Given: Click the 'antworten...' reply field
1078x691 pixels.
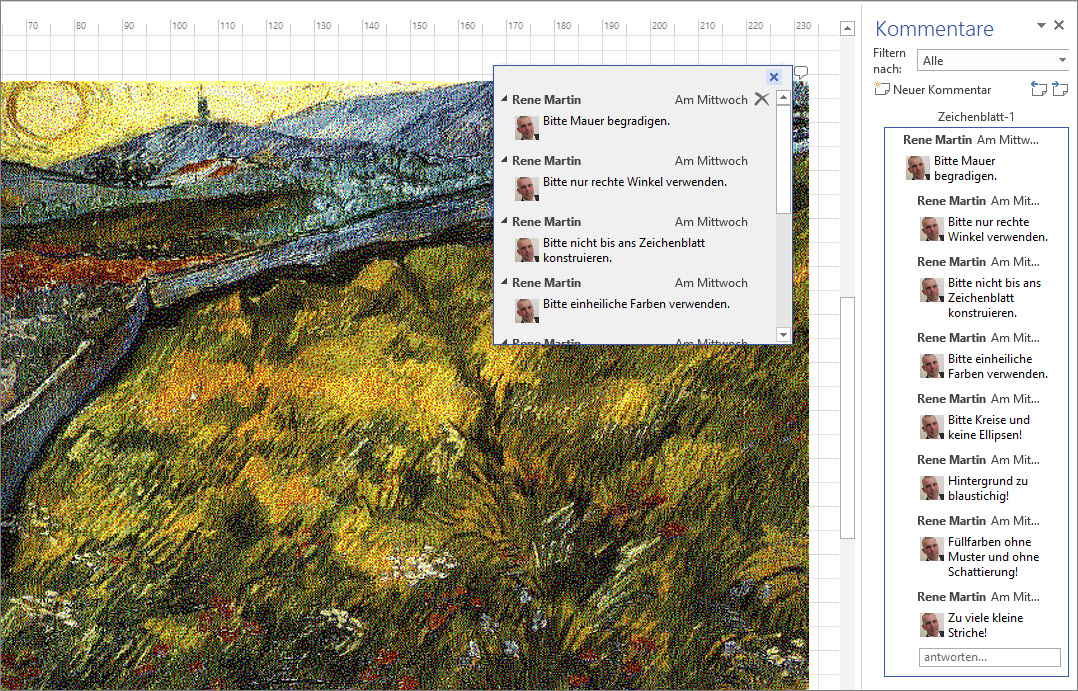Looking at the screenshot, I should [x=989, y=657].
